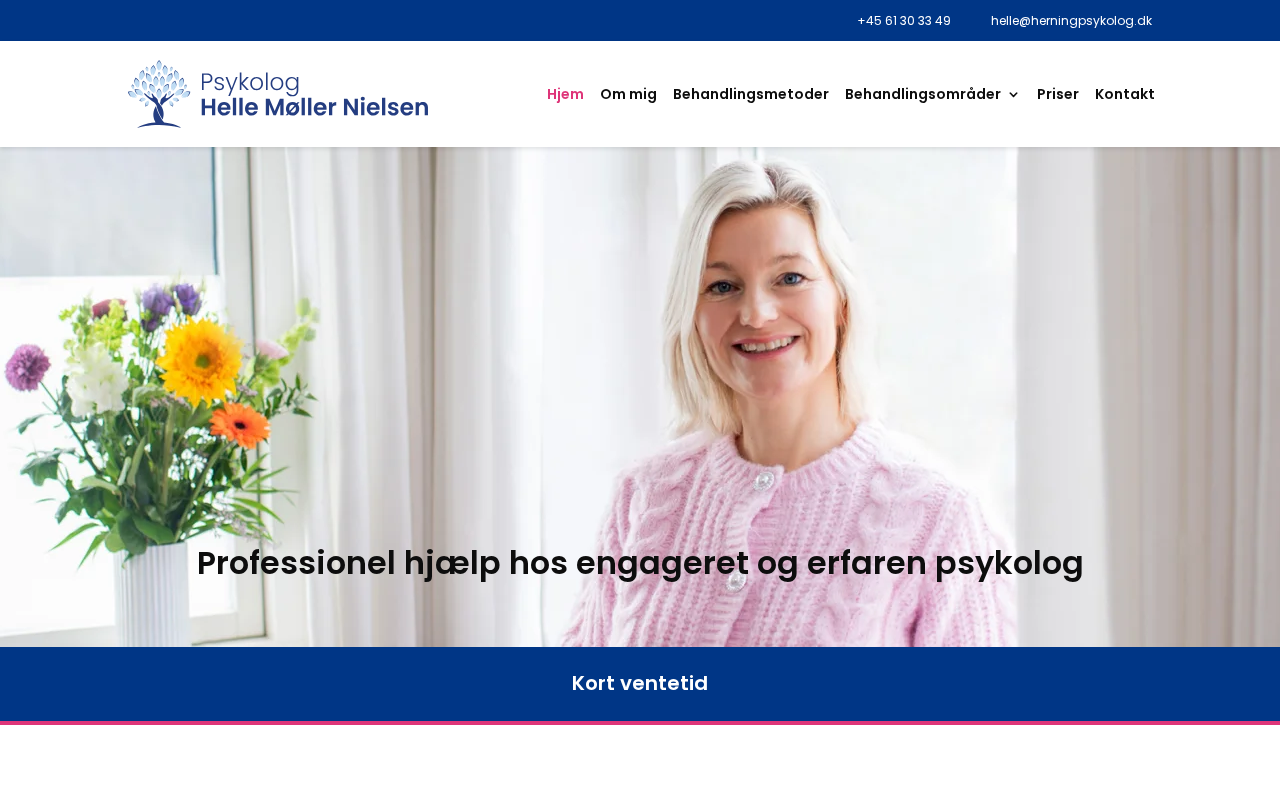Click the tree logo icon
Screen dimensions: 1280x800
pos(159,94)
